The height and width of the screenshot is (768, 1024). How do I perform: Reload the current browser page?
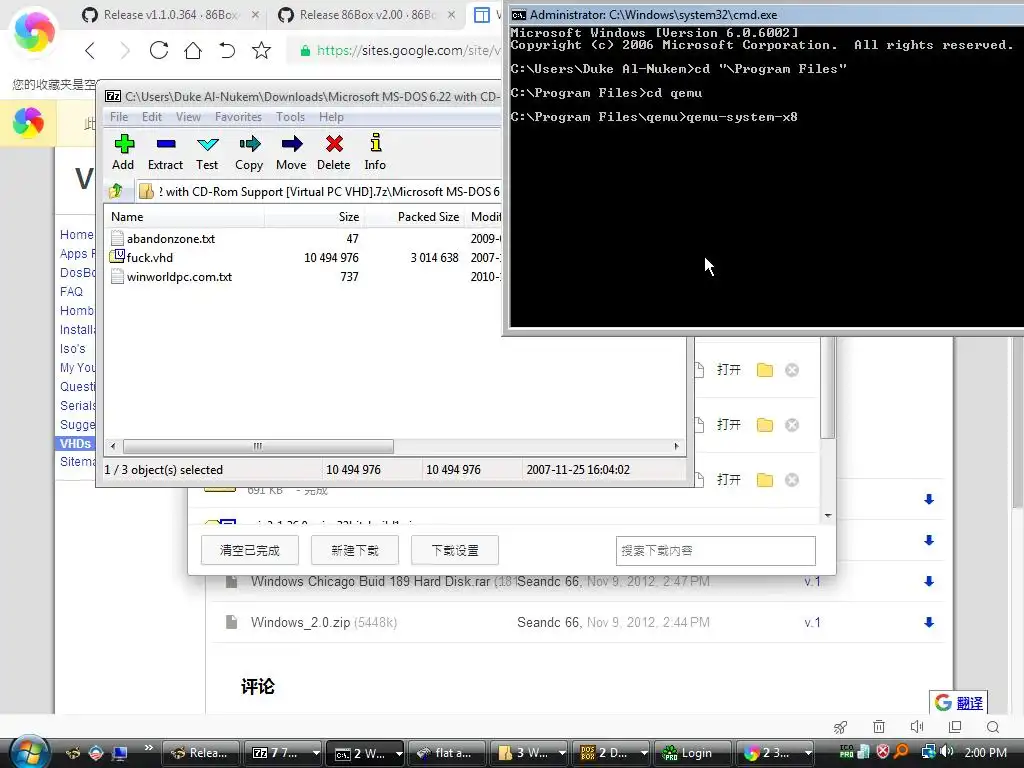[x=159, y=50]
